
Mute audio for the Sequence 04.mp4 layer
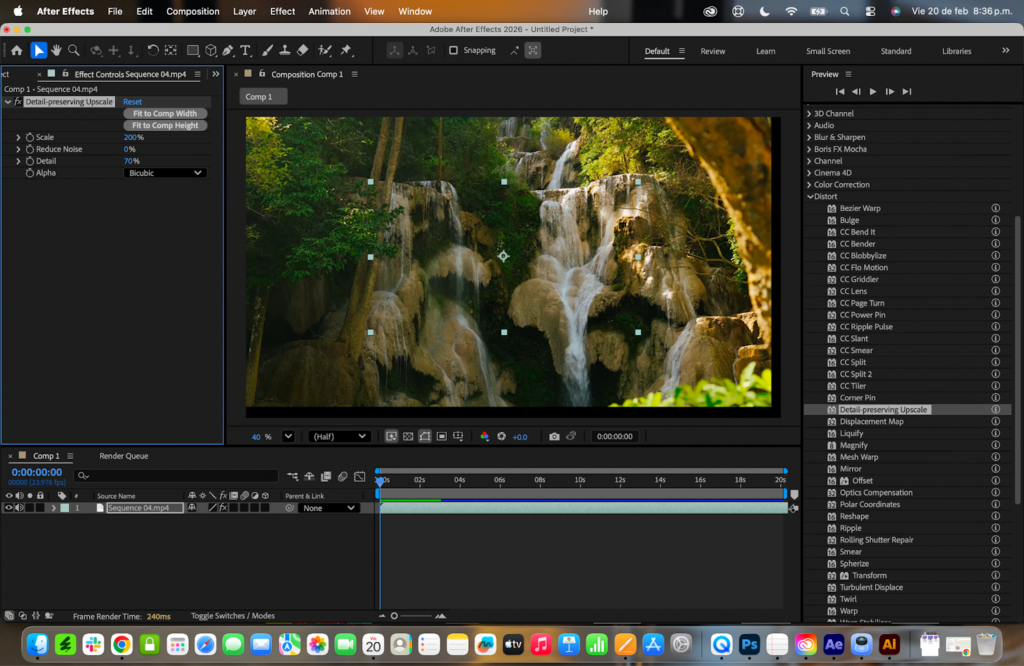point(20,507)
